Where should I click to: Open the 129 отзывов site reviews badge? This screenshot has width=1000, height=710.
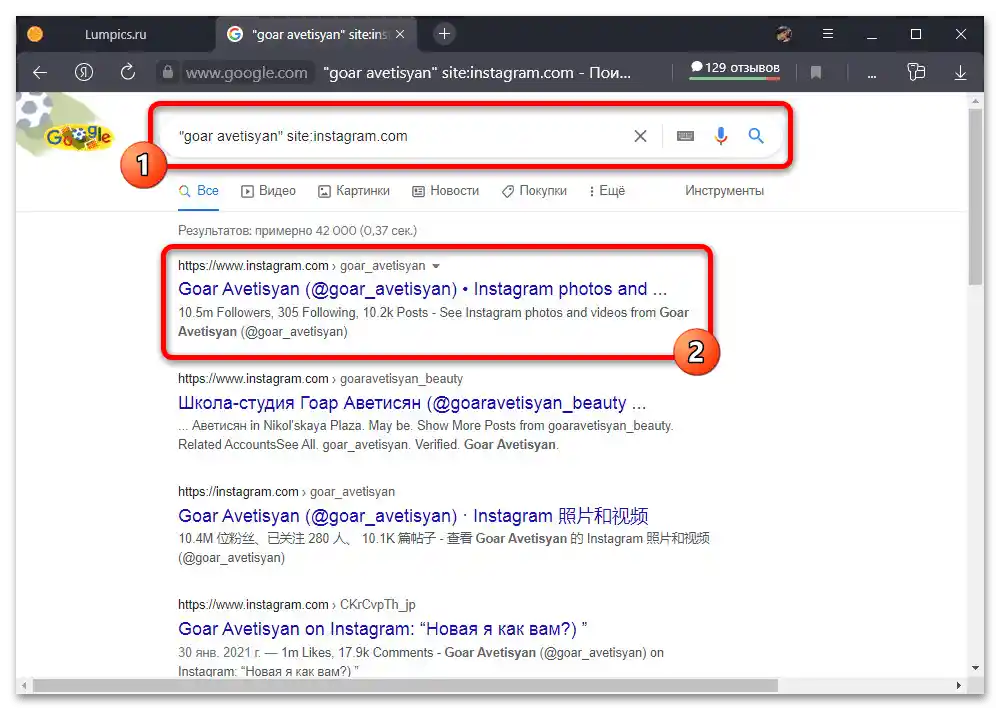(x=735, y=68)
